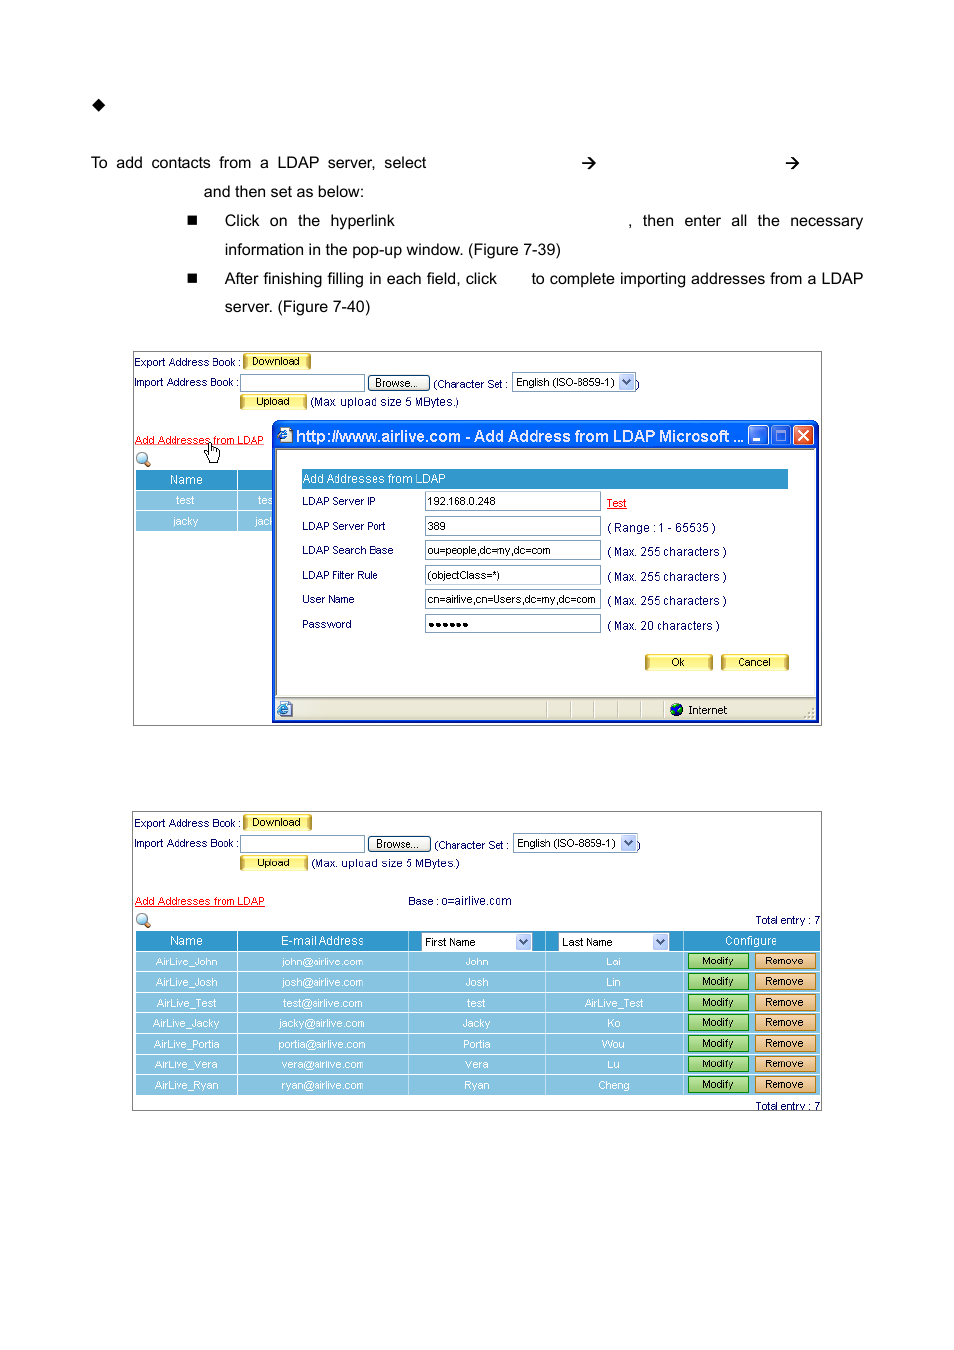Click the Name column header in lower table

[186, 941]
